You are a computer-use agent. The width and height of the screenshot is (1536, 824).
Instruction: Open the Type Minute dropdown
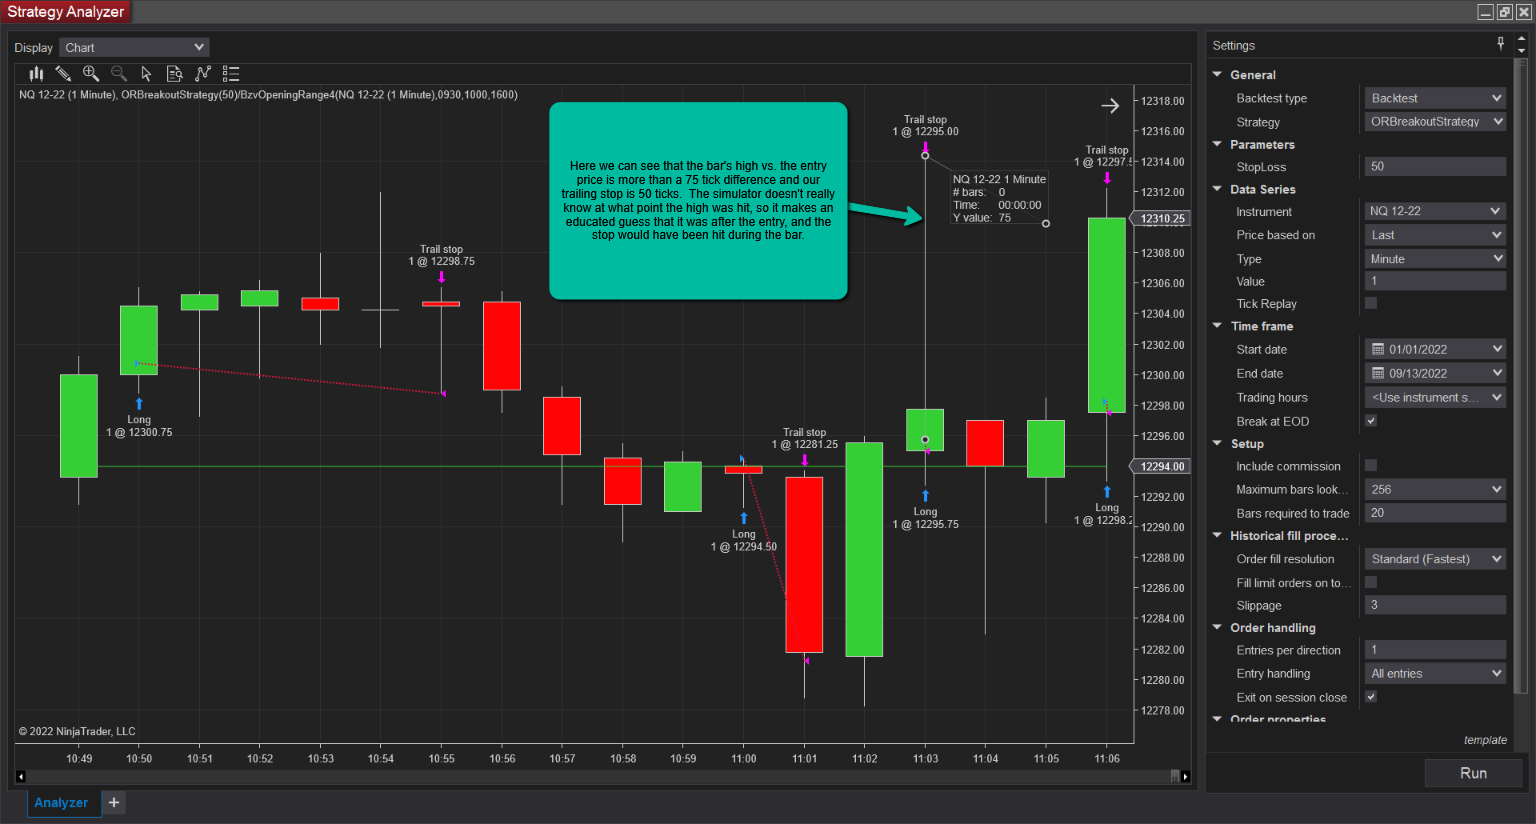pos(1435,259)
